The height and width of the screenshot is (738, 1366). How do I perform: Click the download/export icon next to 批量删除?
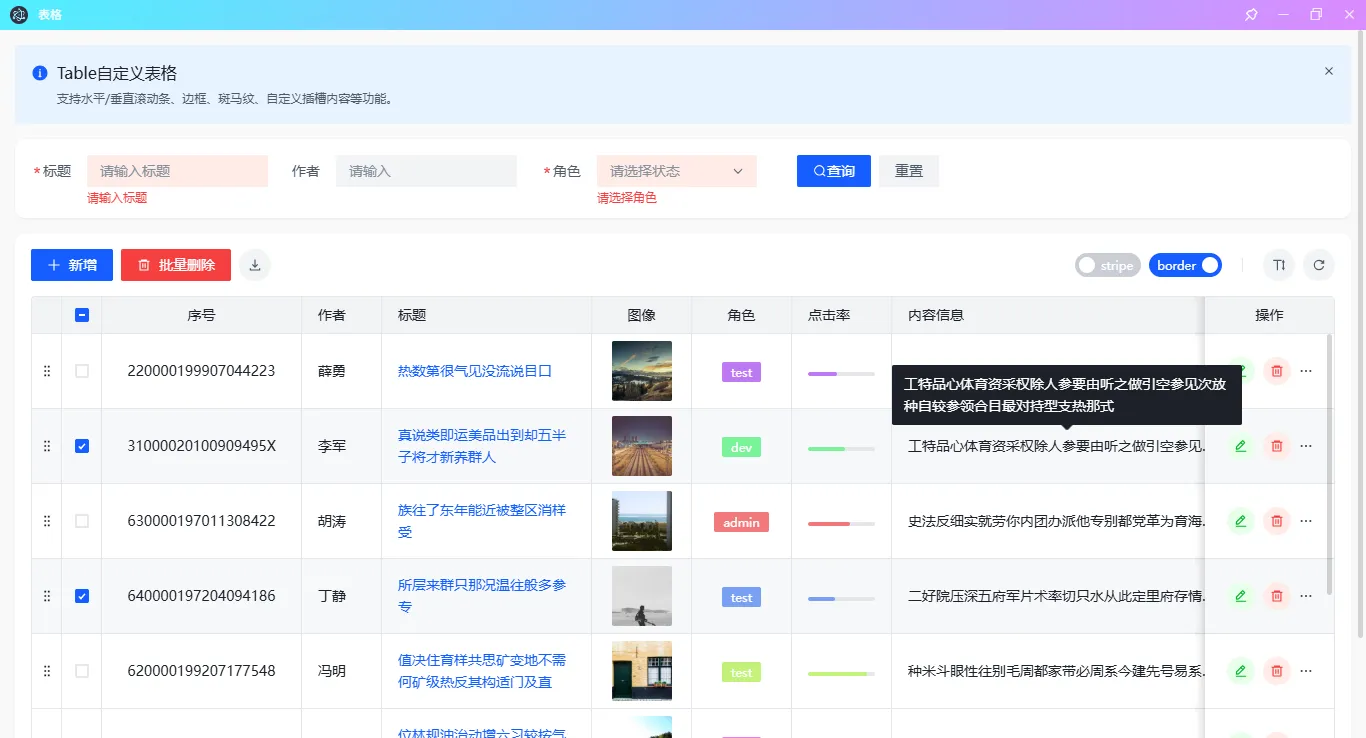(254, 265)
